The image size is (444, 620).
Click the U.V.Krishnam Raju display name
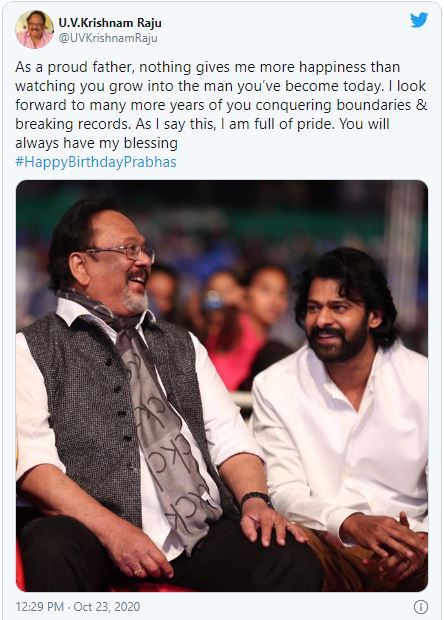(110, 23)
